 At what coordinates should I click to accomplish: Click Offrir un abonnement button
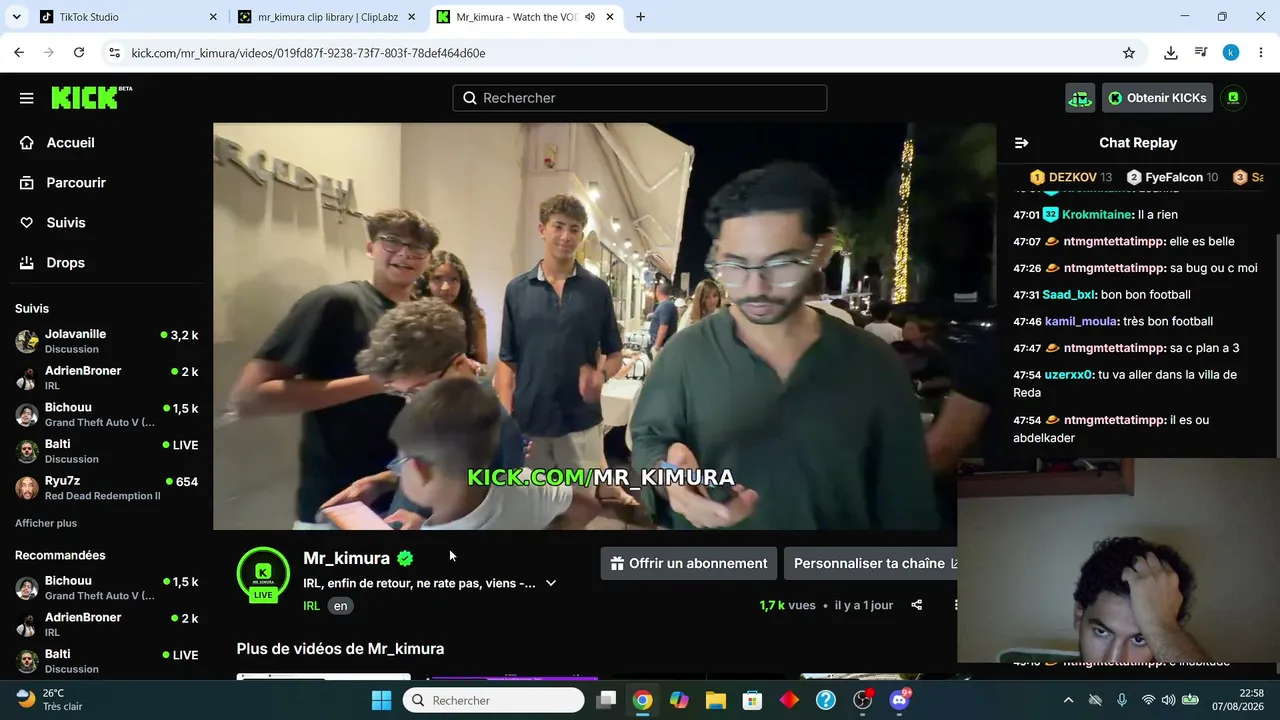click(x=688, y=563)
